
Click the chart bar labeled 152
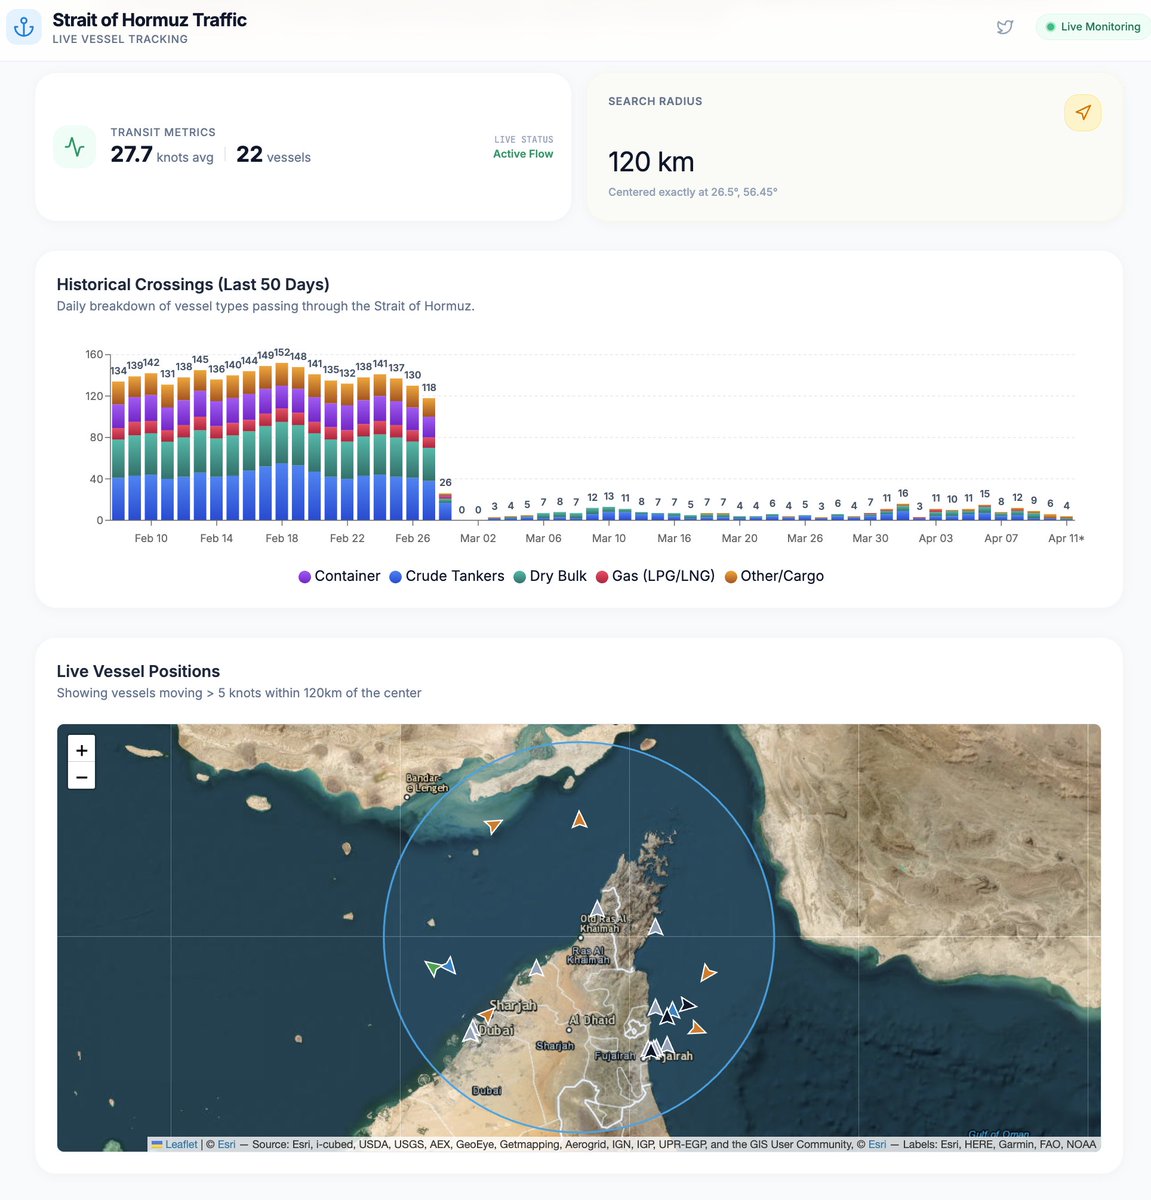pos(282,441)
